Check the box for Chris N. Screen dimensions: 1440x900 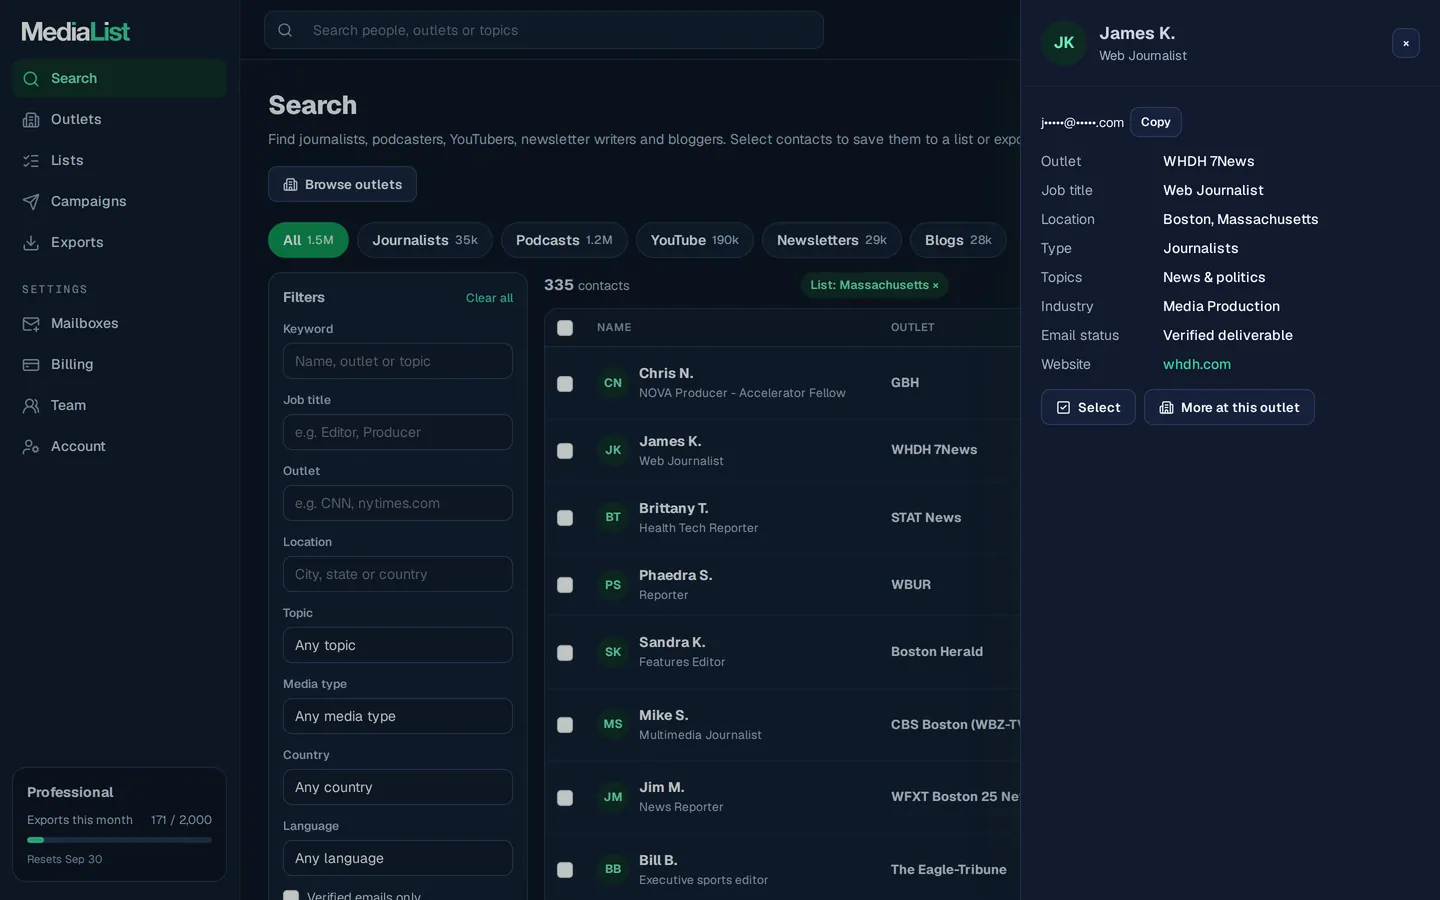pyautogui.click(x=565, y=384)
